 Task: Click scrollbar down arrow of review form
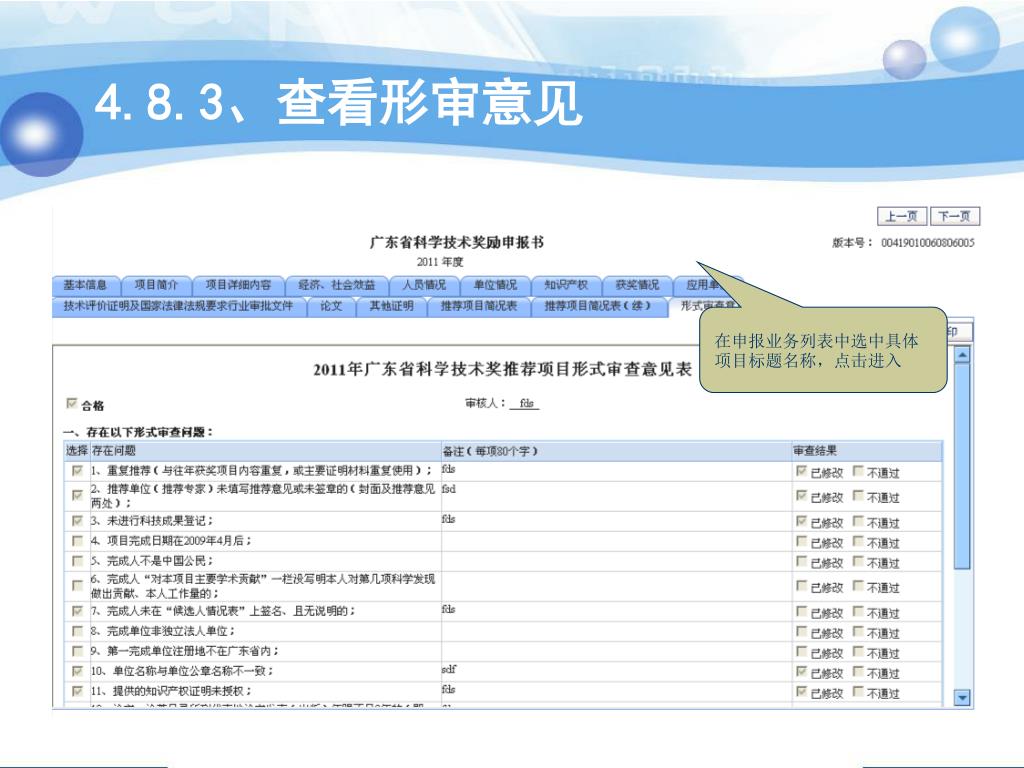coord(962,697)
